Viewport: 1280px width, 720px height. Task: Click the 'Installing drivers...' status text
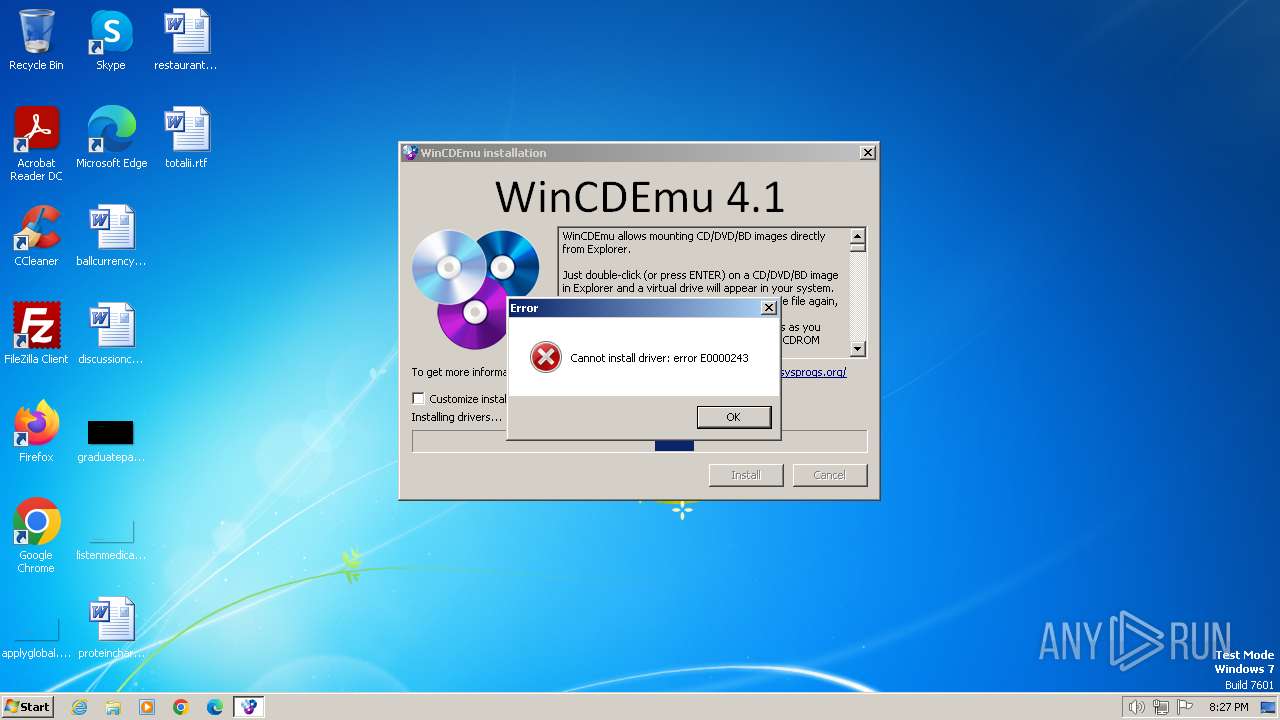tap(457, 417)
